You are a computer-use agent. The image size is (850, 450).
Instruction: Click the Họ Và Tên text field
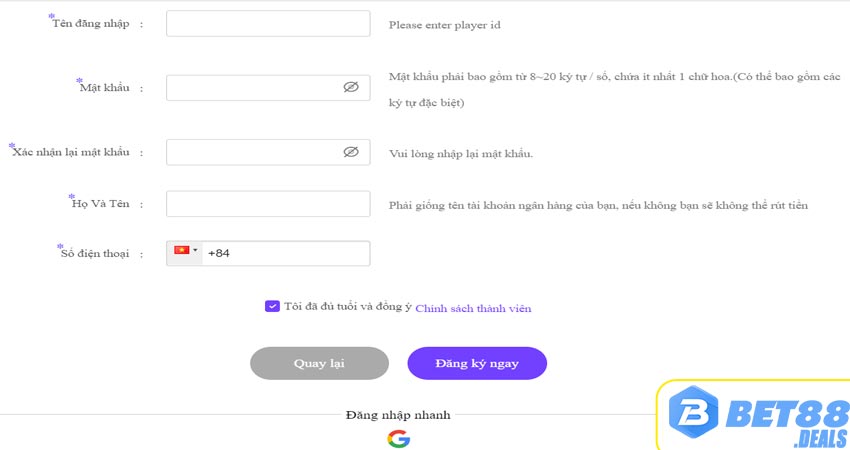click(268, 204)
